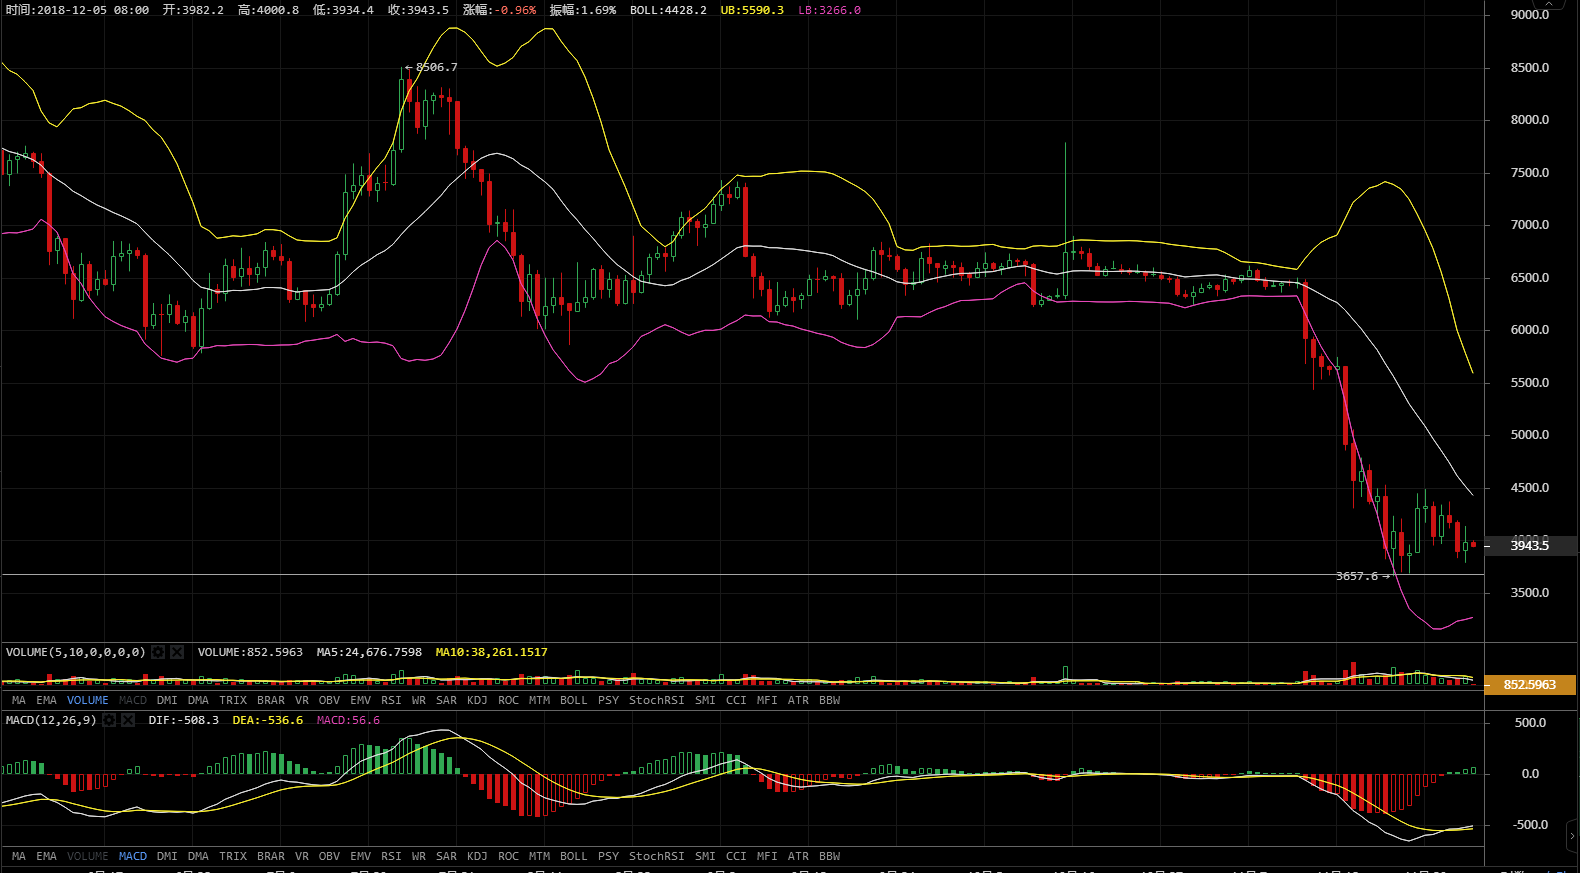Set bottom pane indicator to EMV
Screen dimensions: 1580x873
361,856
